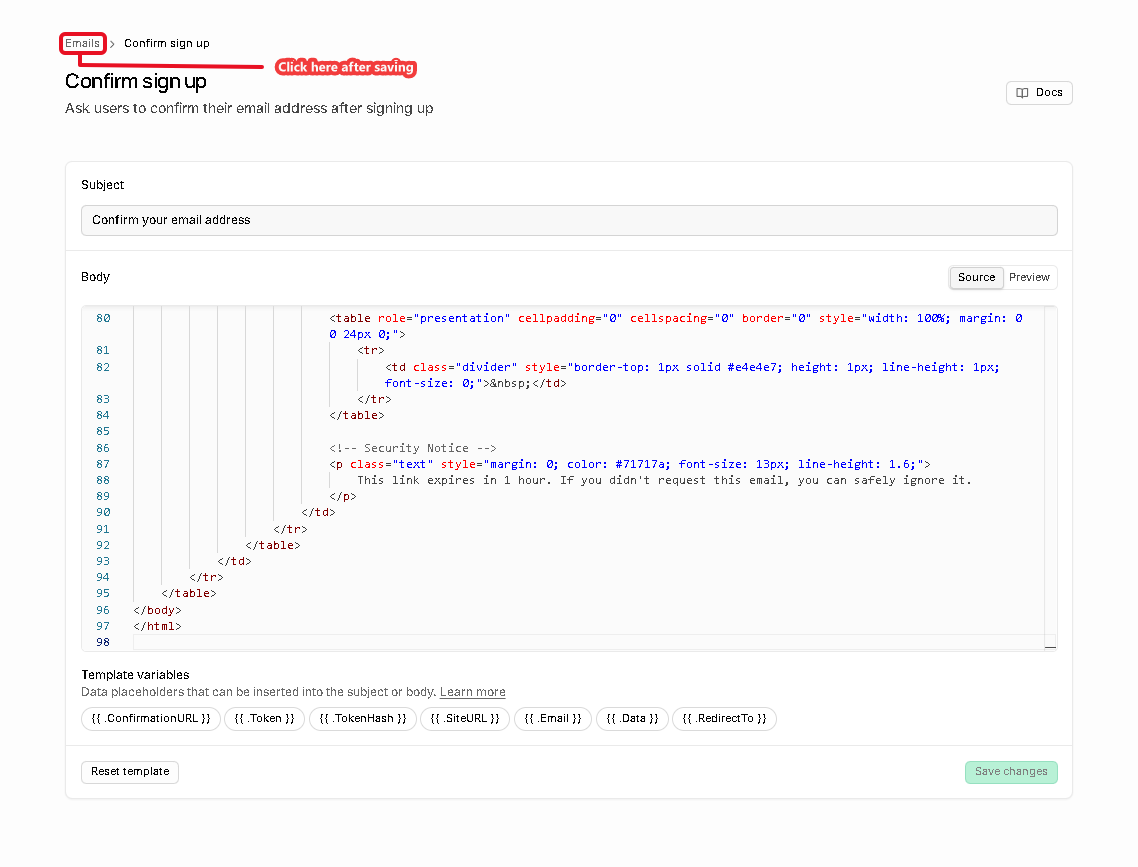1138x867 pixels.
Task: Follow the Learn more link
Action: point(472,692)
